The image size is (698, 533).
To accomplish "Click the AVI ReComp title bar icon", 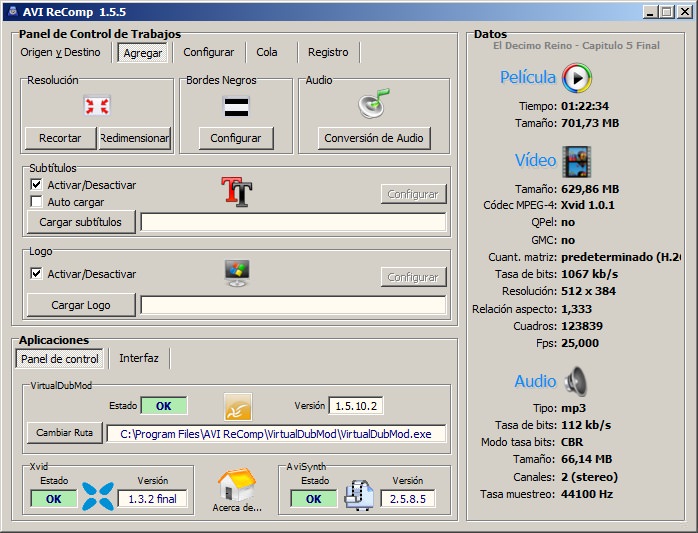I will 13,11.
